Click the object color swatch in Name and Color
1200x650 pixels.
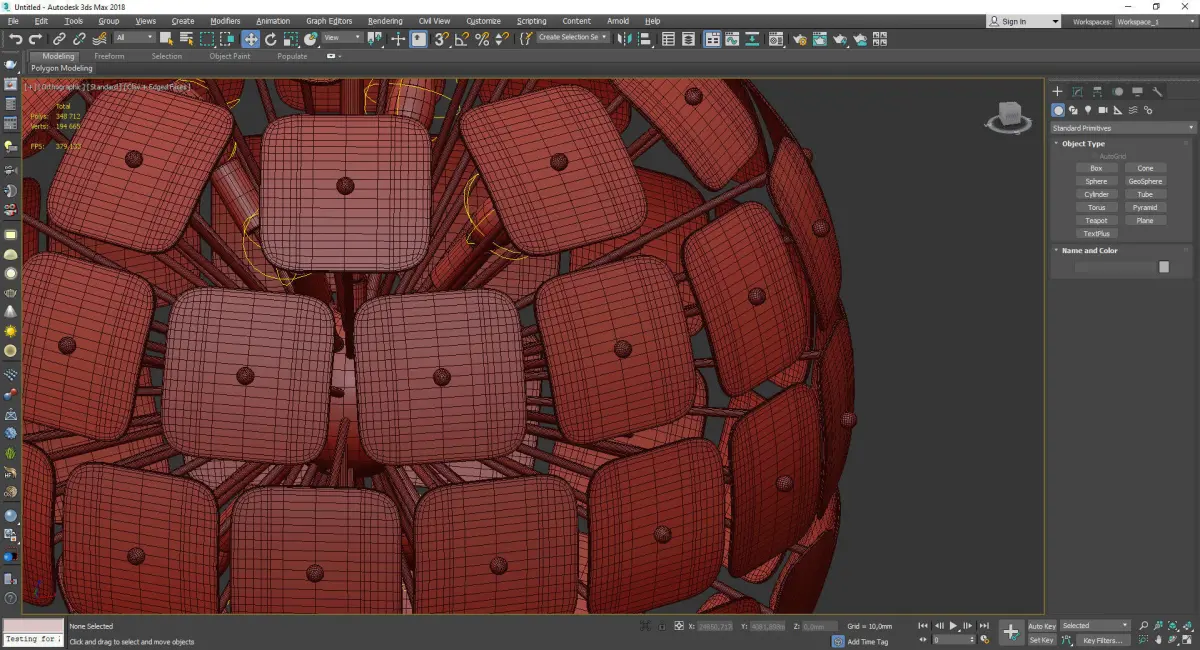tap(1163, 267)
